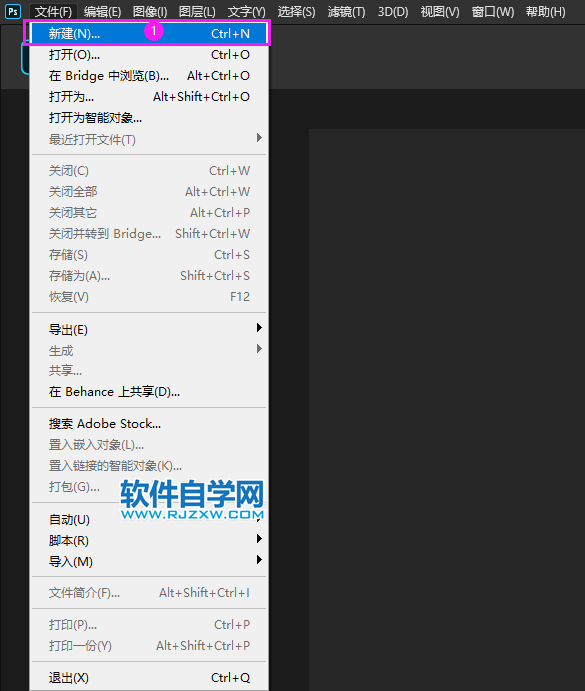Select the 打开为... menu entry

[149, 97]
